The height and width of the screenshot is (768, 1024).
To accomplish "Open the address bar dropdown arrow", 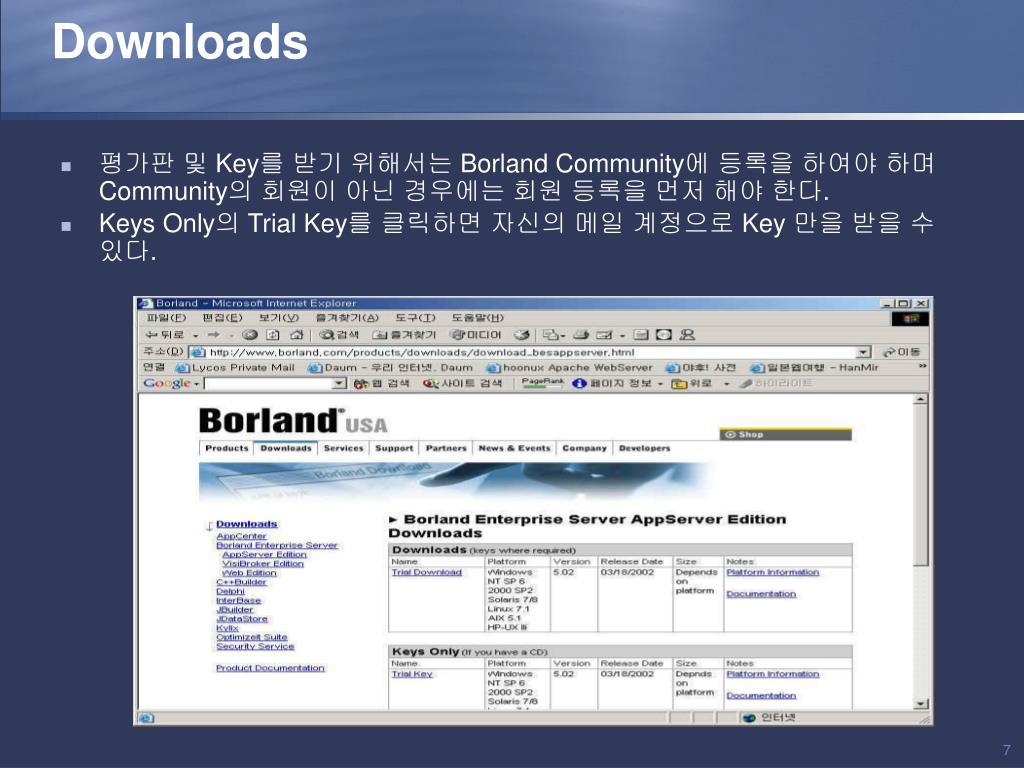I will [864, 352].
